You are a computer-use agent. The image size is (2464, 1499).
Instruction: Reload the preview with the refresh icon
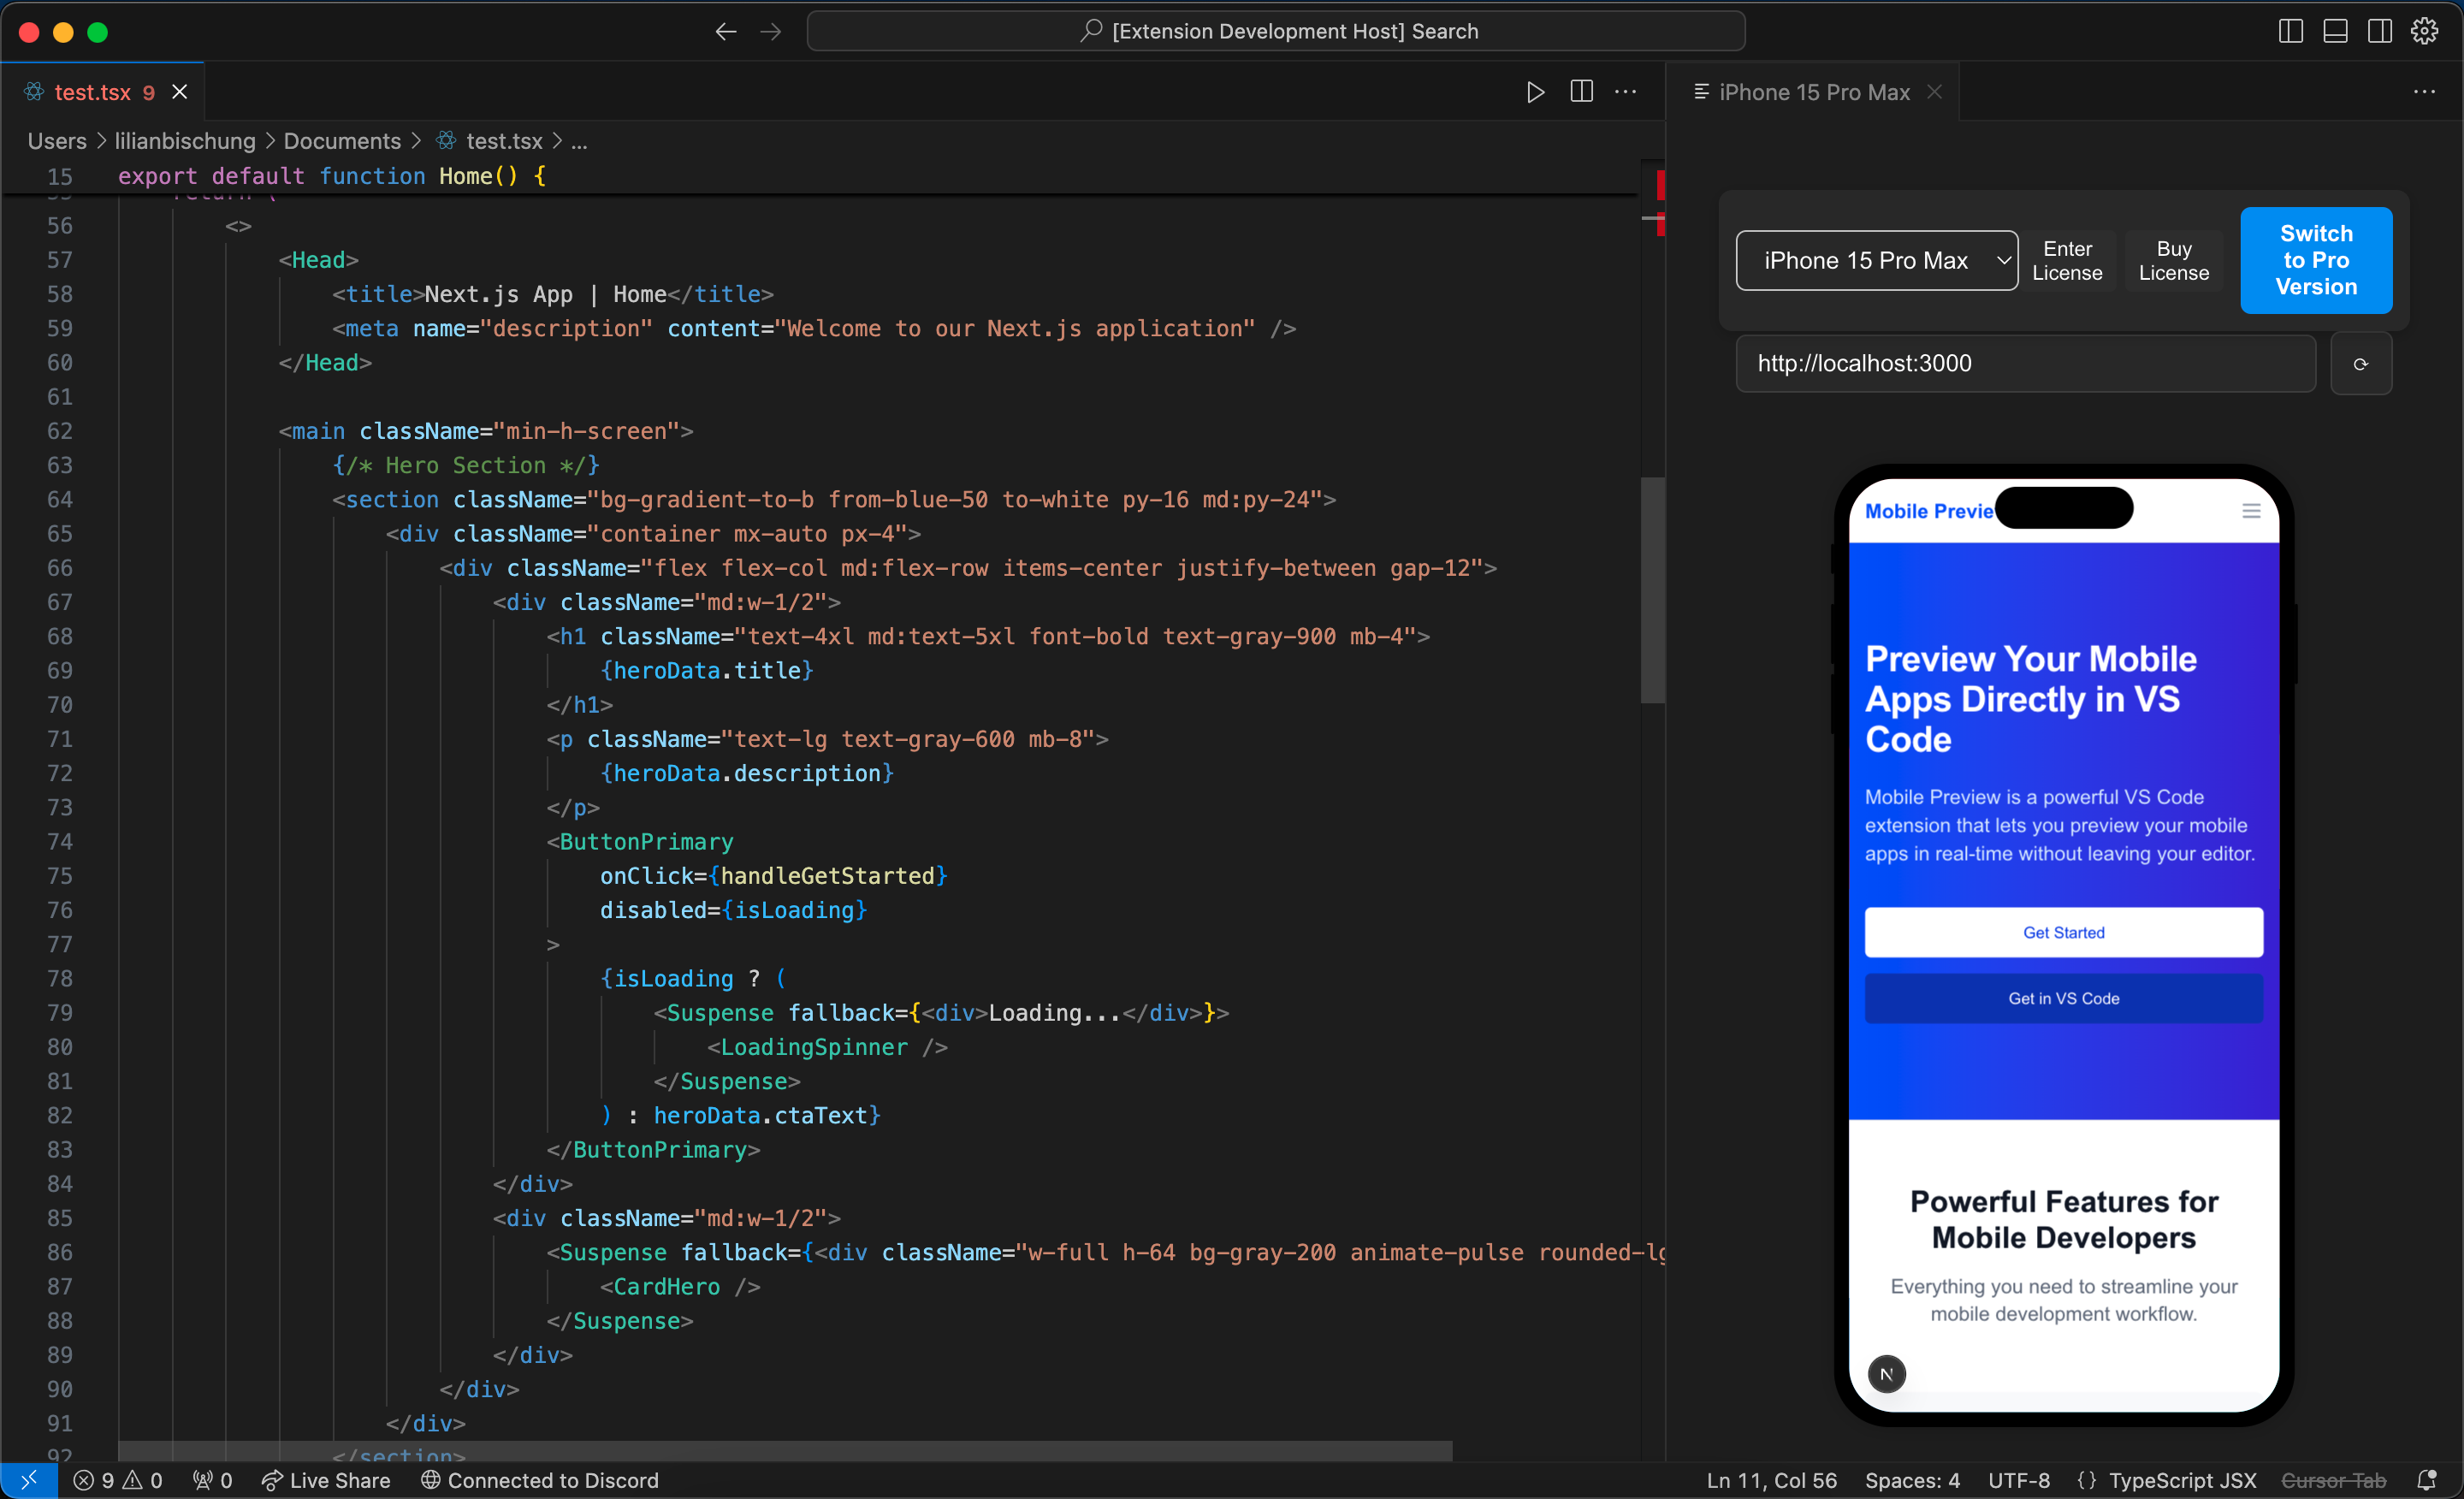point(2361,364)
